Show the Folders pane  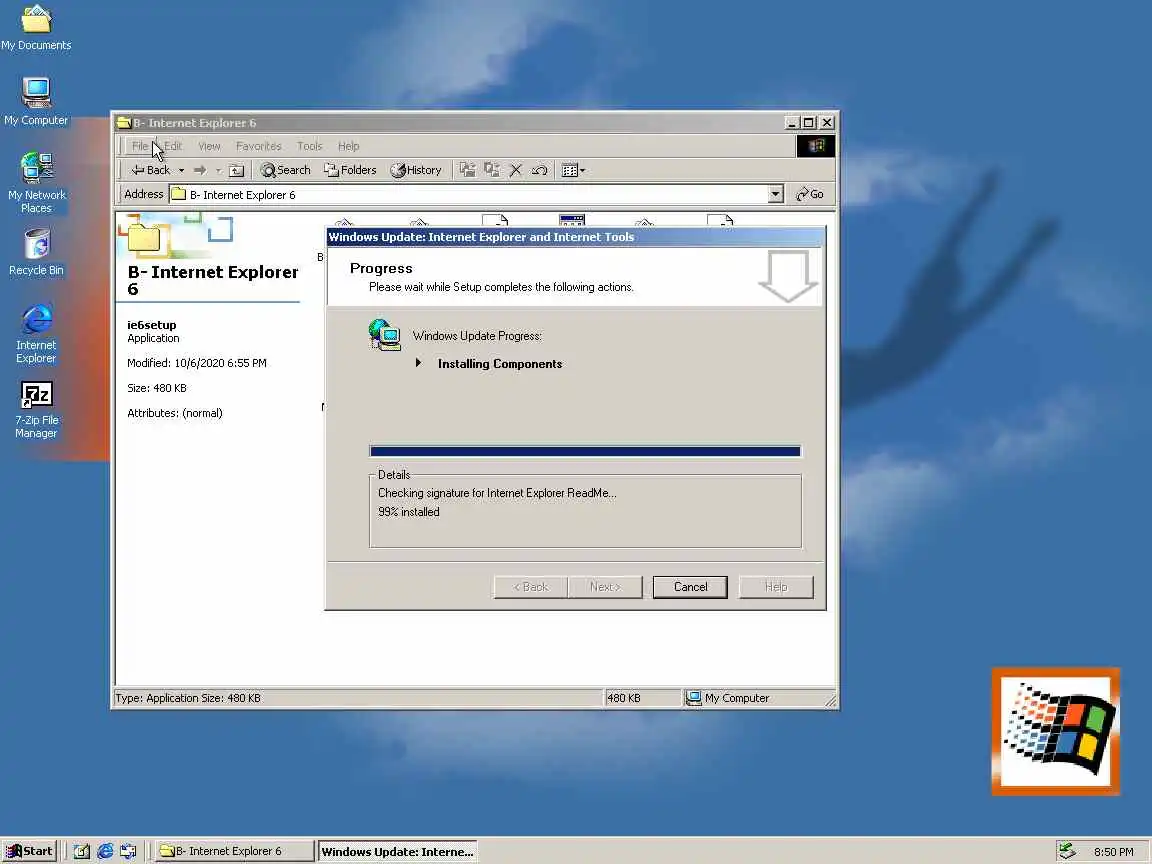[350, 170]
